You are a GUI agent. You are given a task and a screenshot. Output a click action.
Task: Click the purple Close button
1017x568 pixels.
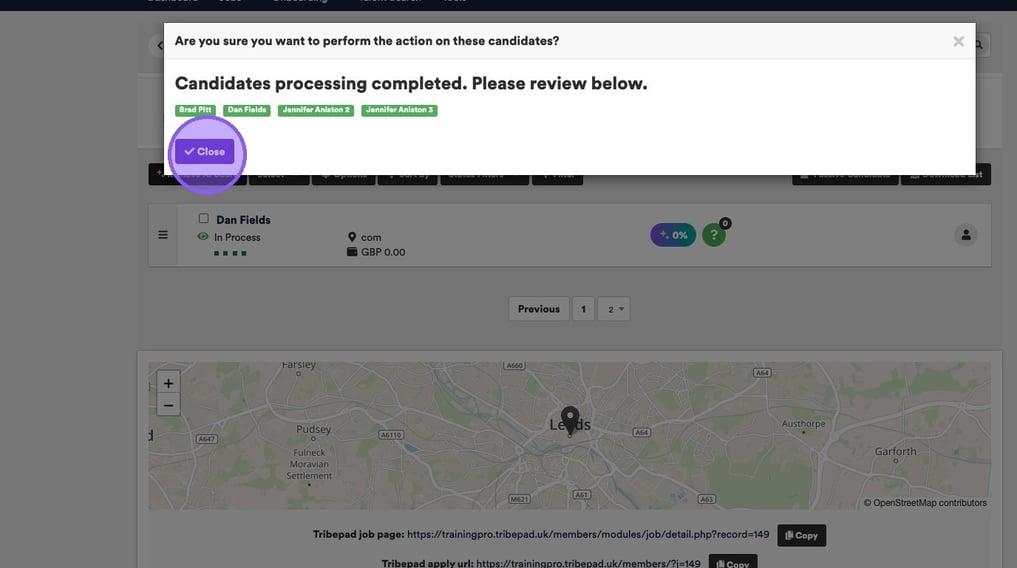click(x=205, y=151)
